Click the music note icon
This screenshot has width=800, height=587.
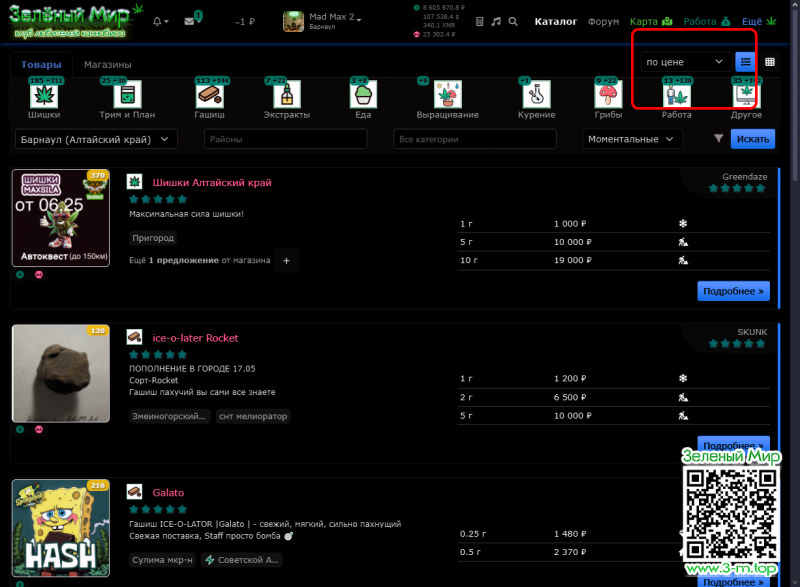(496, 21)
